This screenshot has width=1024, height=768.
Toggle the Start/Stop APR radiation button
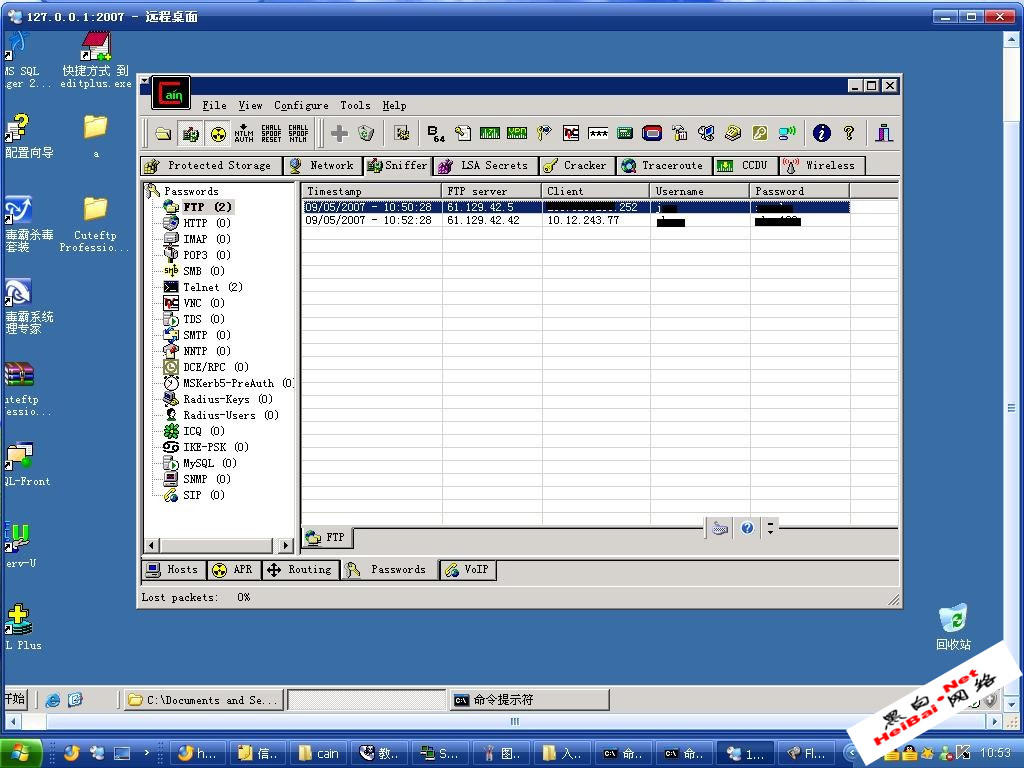coord(218,134)
